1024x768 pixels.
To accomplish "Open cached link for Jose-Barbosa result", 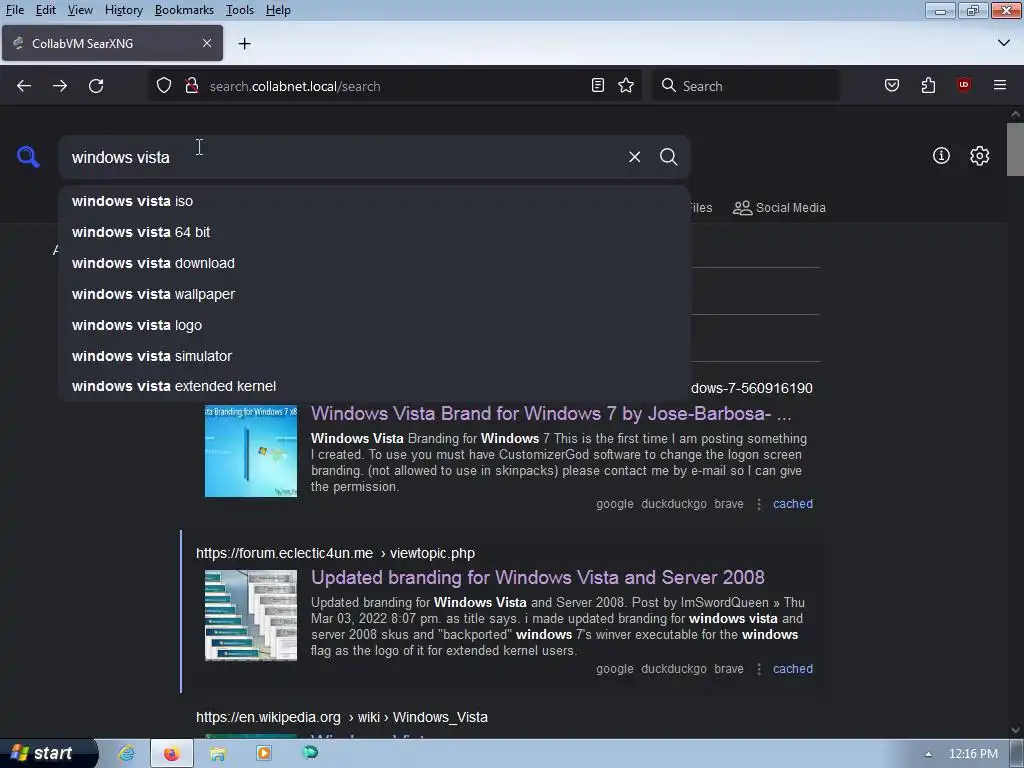I will click(x=793, y=504).
